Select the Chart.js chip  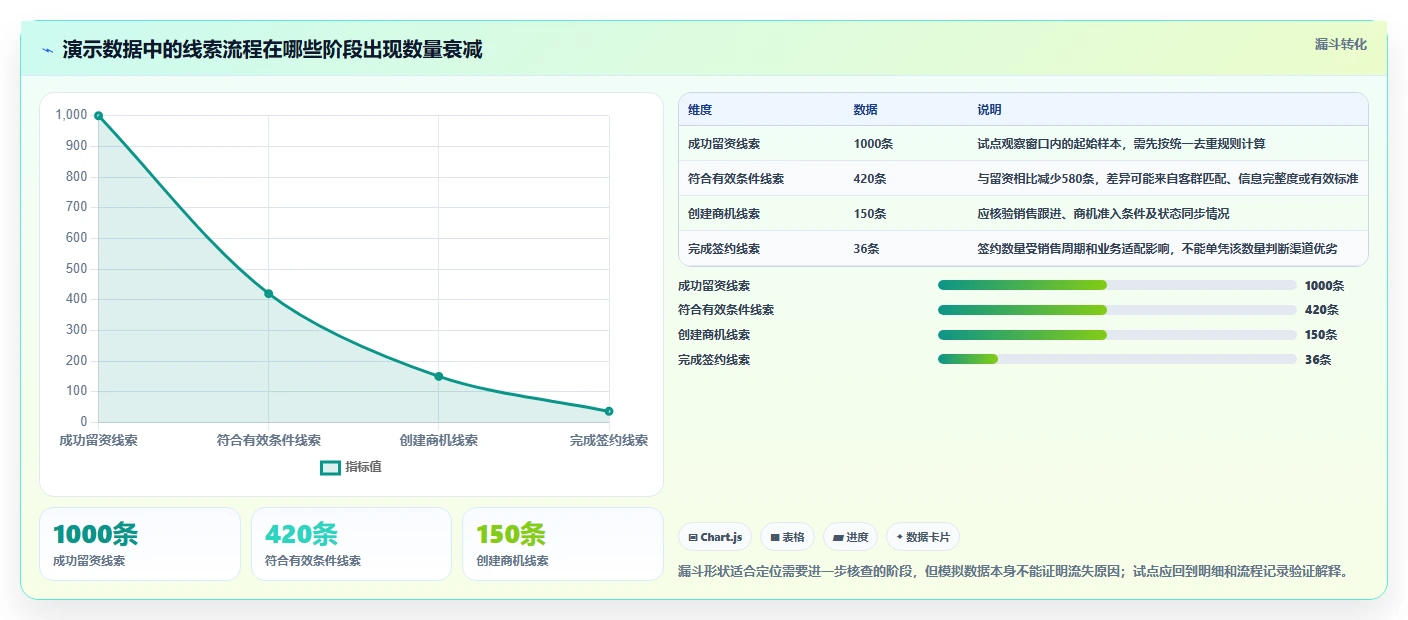(716, 537)
